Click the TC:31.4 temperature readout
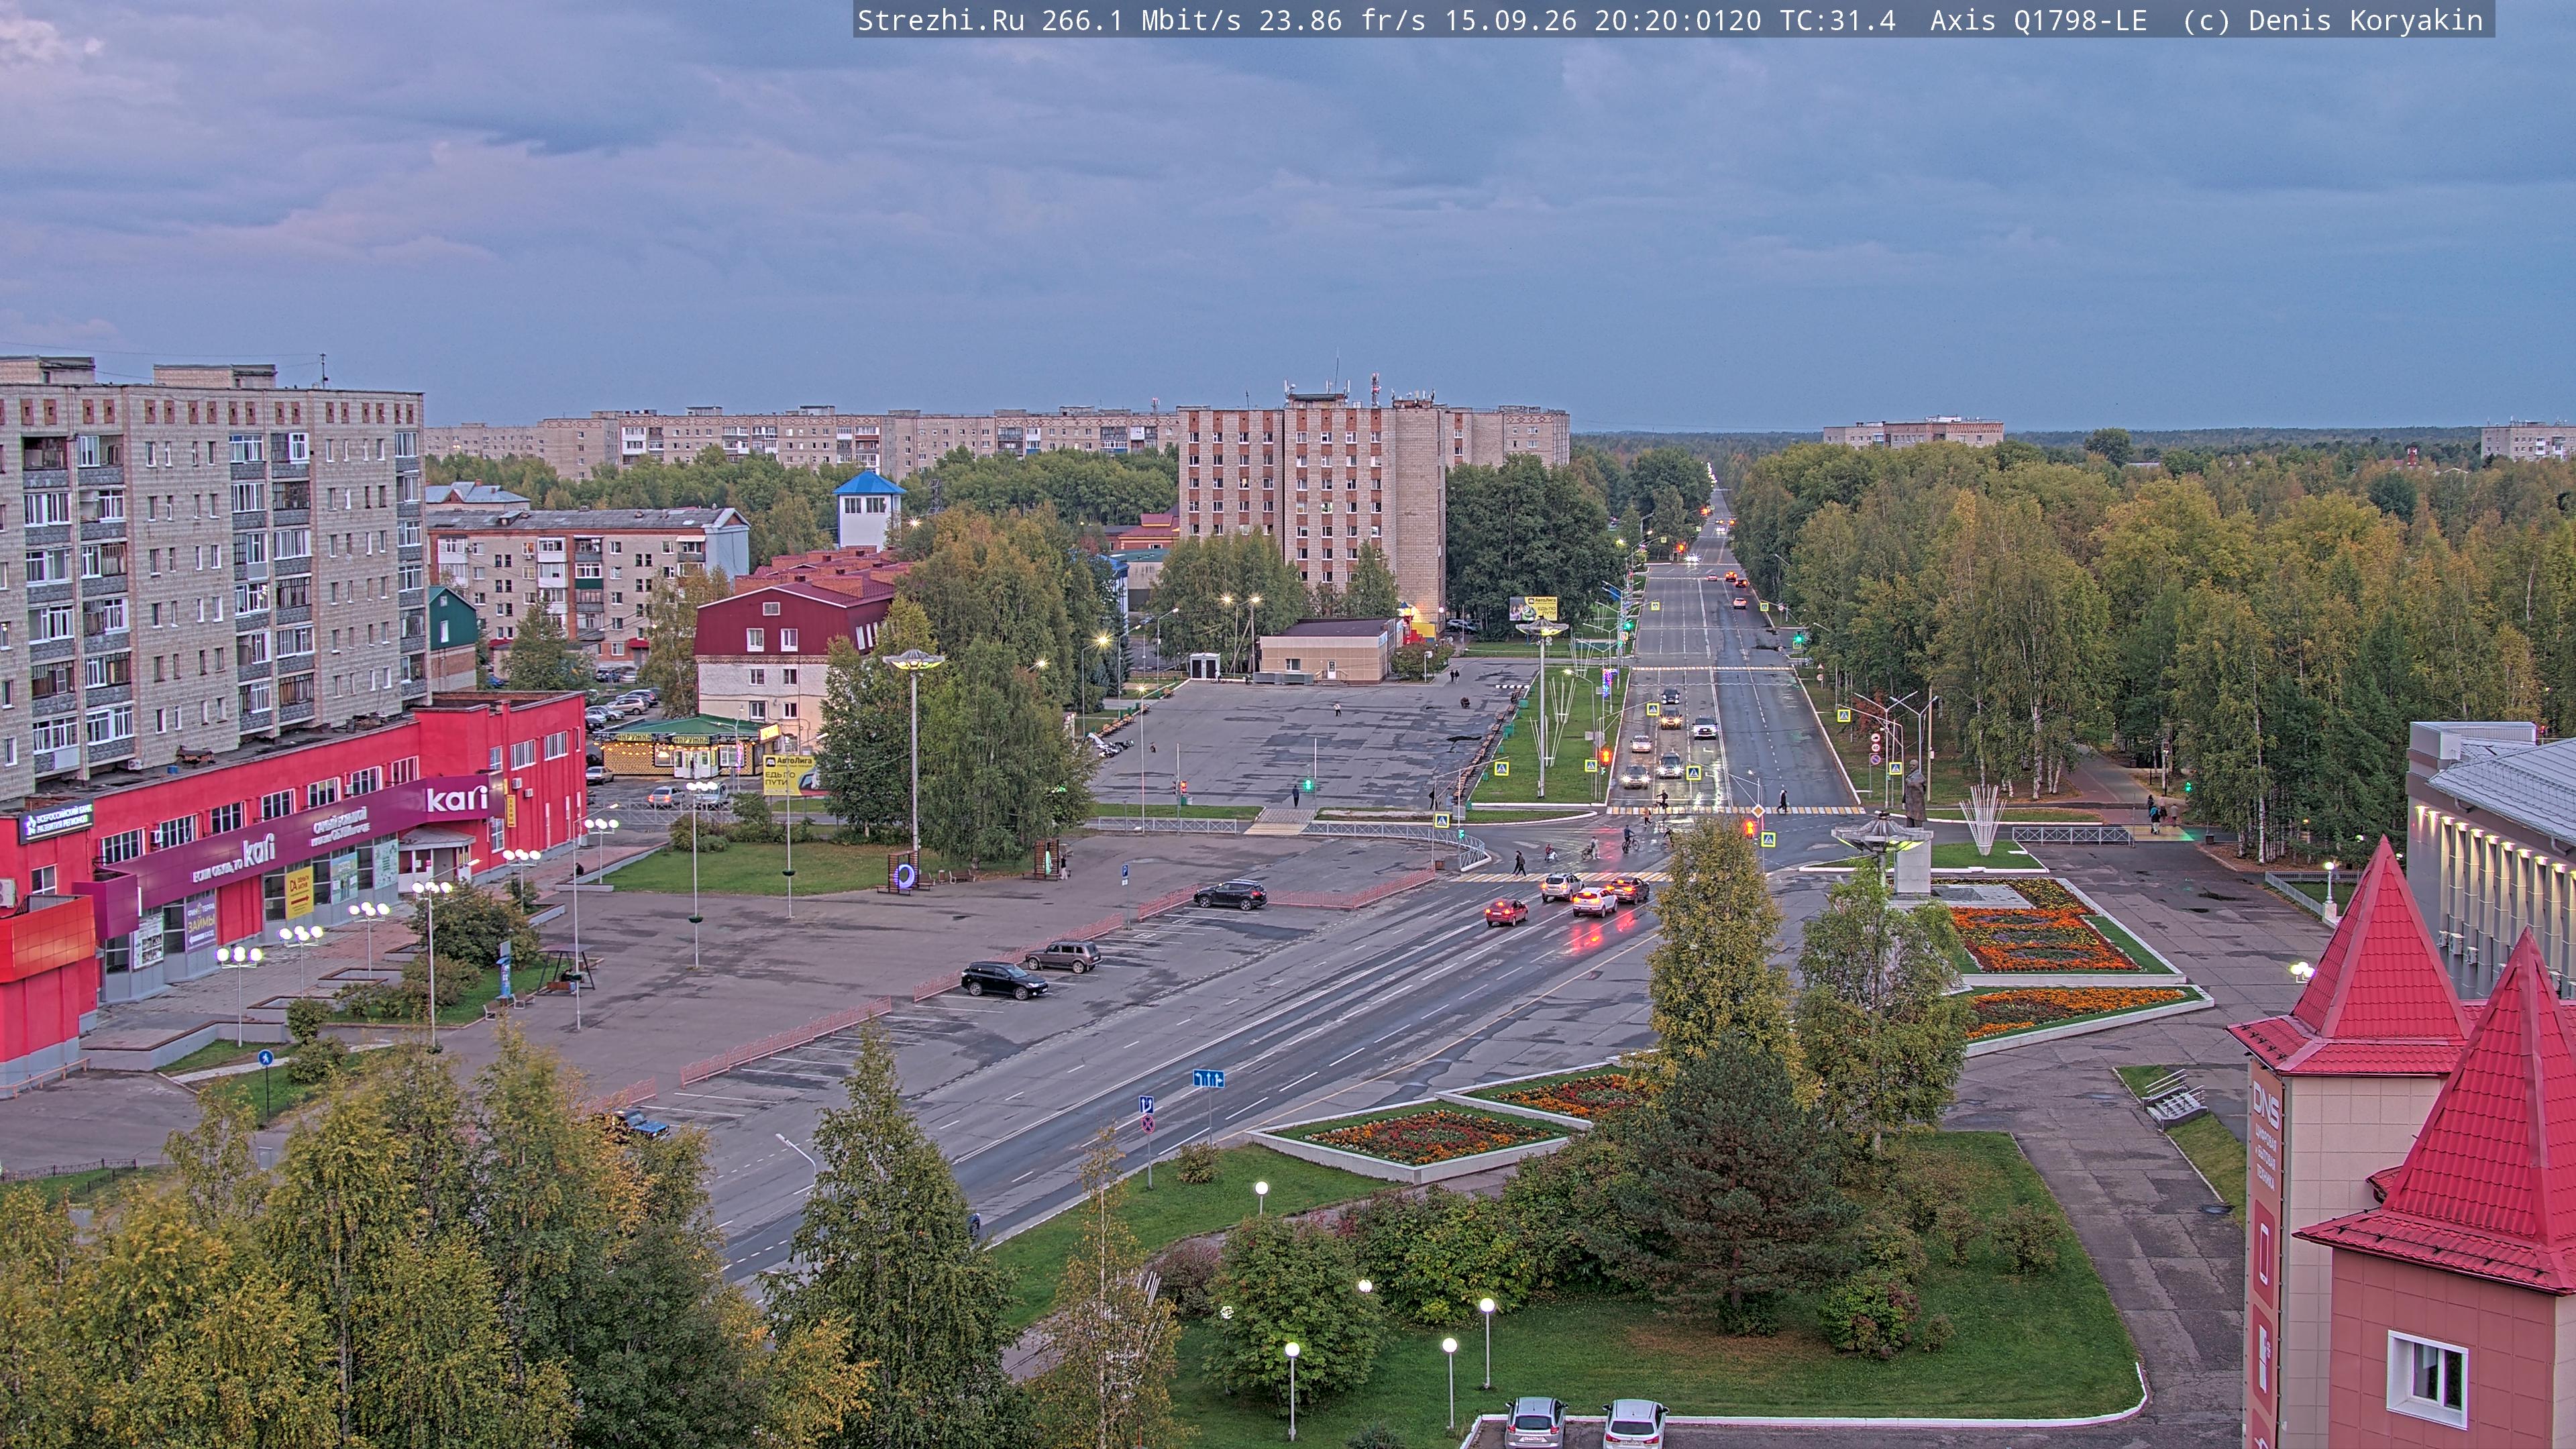The height and width of the screenshot is (1449, 2576). (1836, 20)
